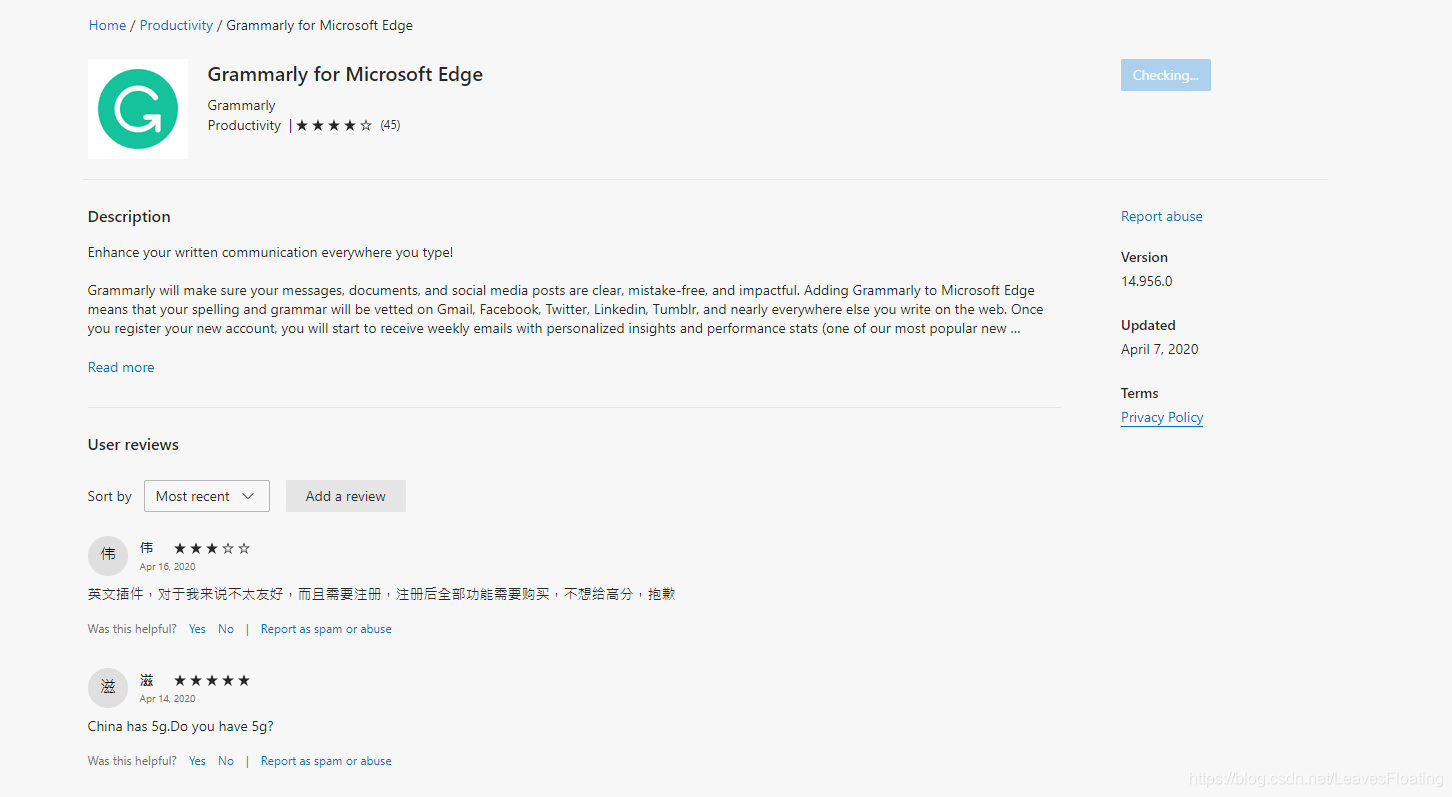This screenshot has height=797, width=1452.
Task: Click the version number 14.956.0
Action: [x=1146, y=281]
